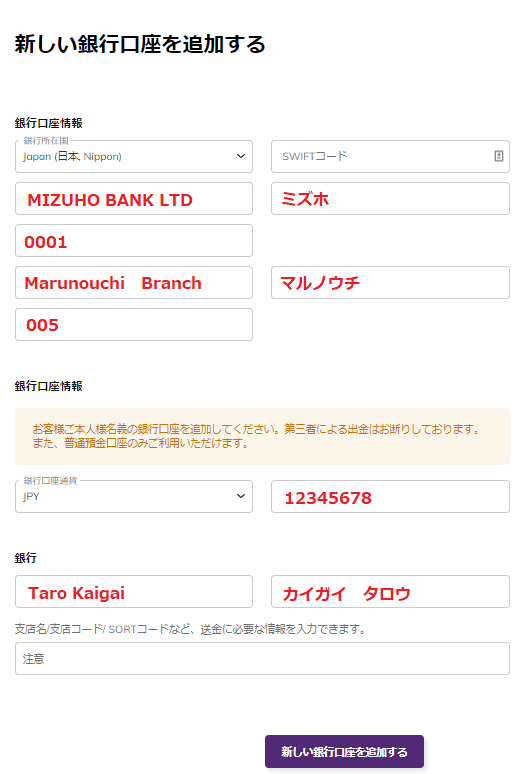Click the 注意 notes input field
This screenshot has height=774, width=531.
262,658
